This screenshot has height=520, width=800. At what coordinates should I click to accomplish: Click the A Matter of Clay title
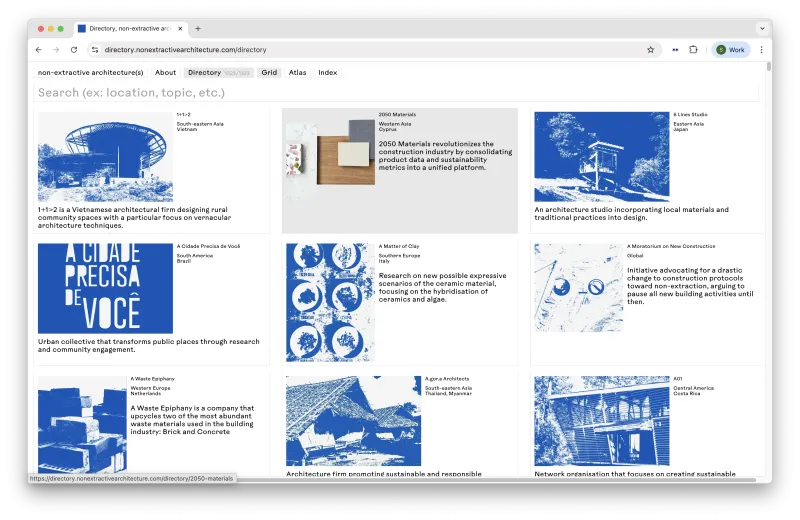(x=399, y=246)
